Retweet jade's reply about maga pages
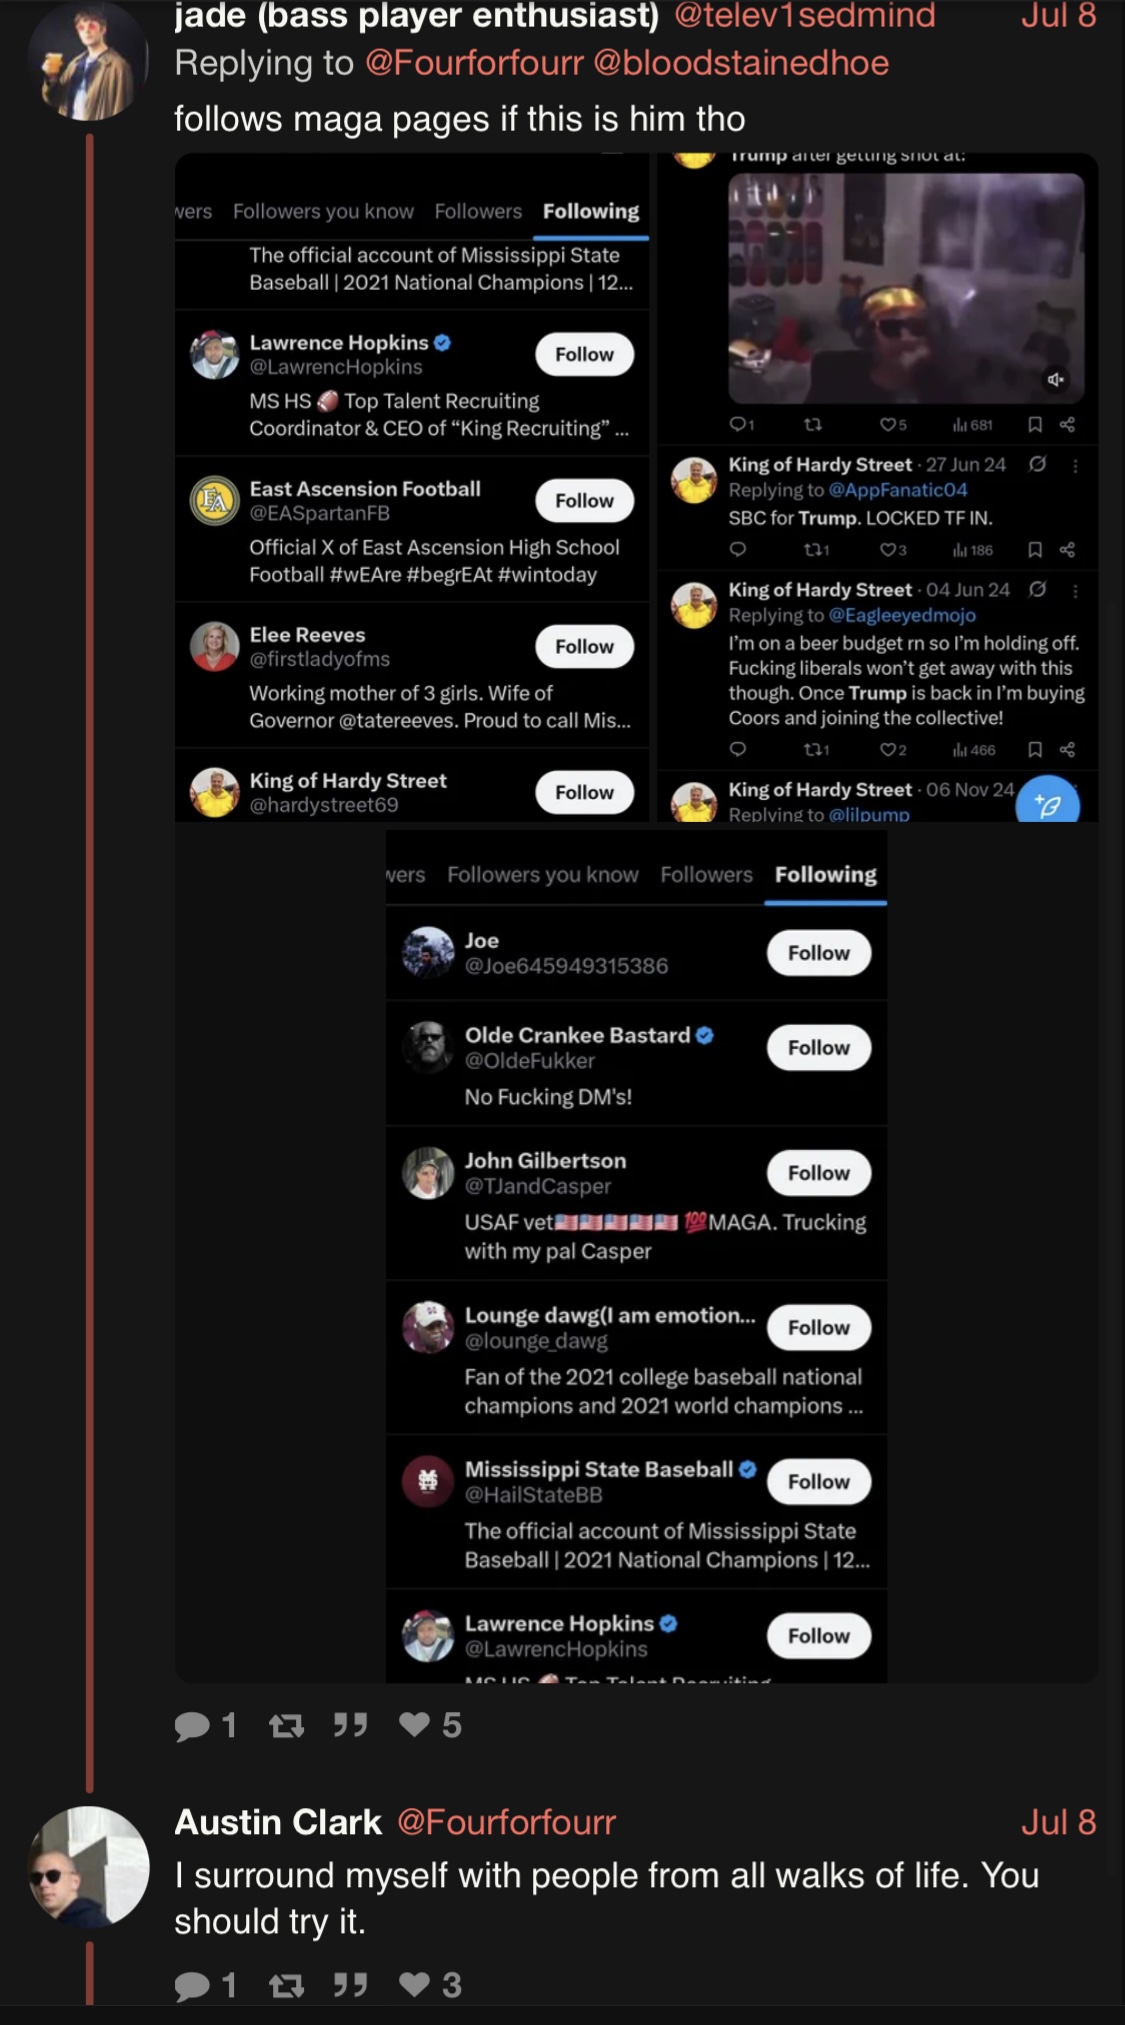Image resolution: width=1125 pixels, height=2025 pixels. click(287, 1725)
